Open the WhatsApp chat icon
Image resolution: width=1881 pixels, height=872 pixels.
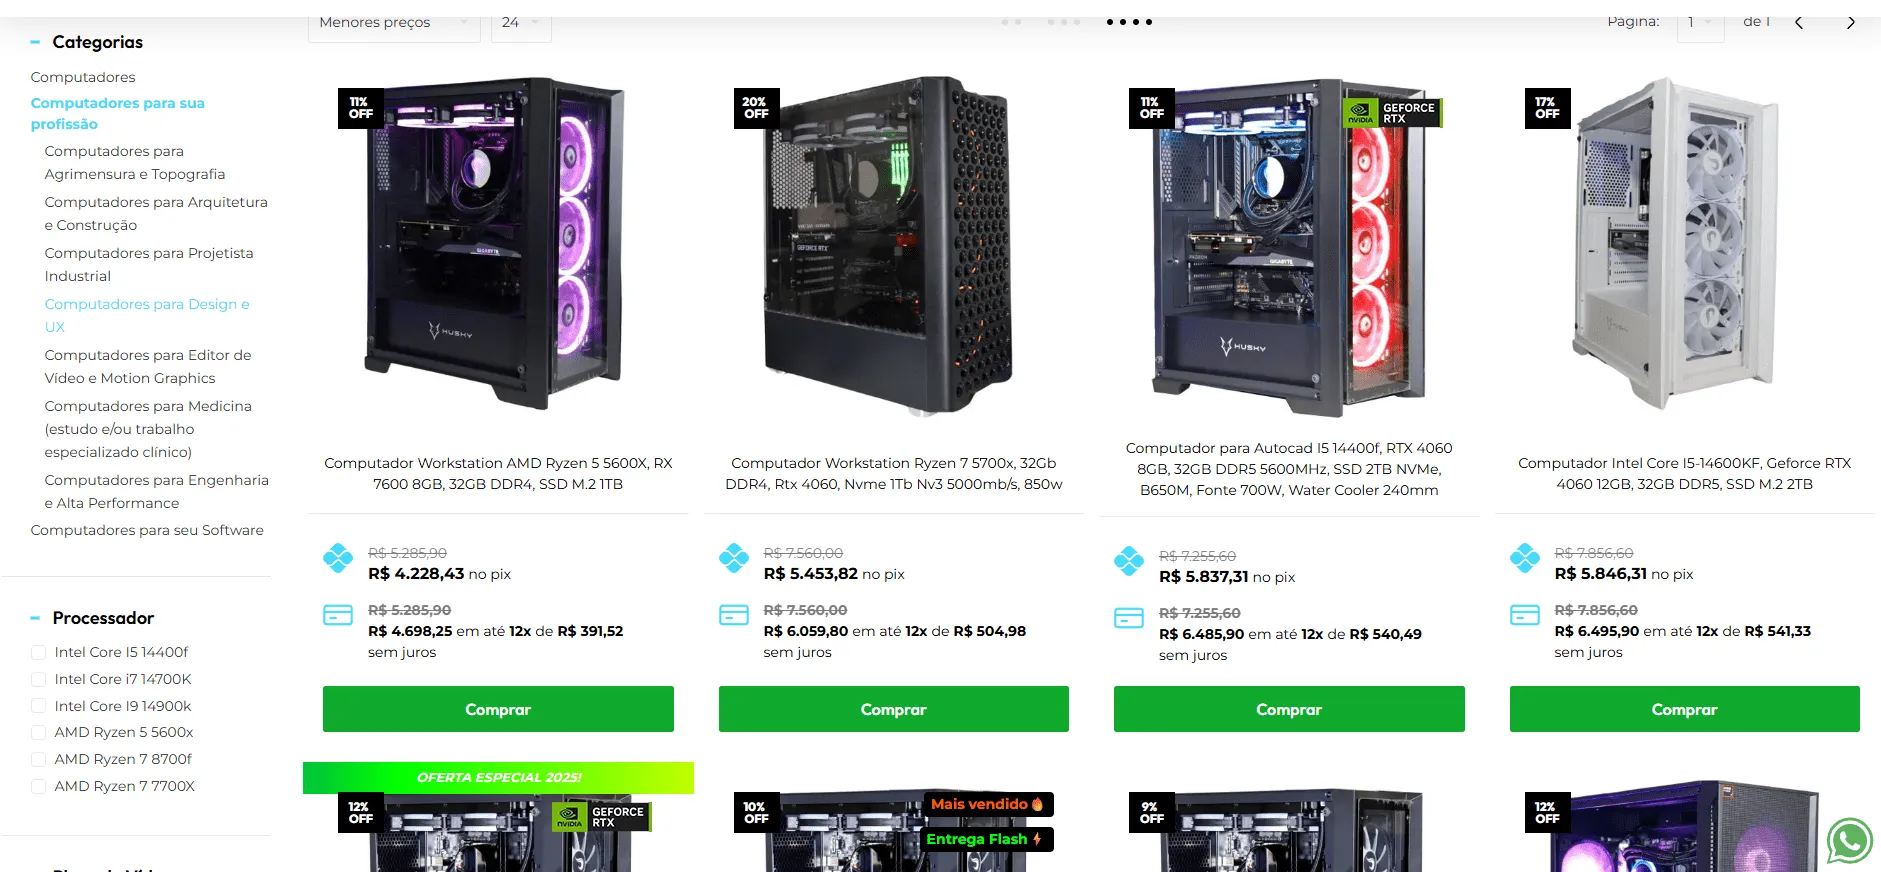tap(1849, 841)
